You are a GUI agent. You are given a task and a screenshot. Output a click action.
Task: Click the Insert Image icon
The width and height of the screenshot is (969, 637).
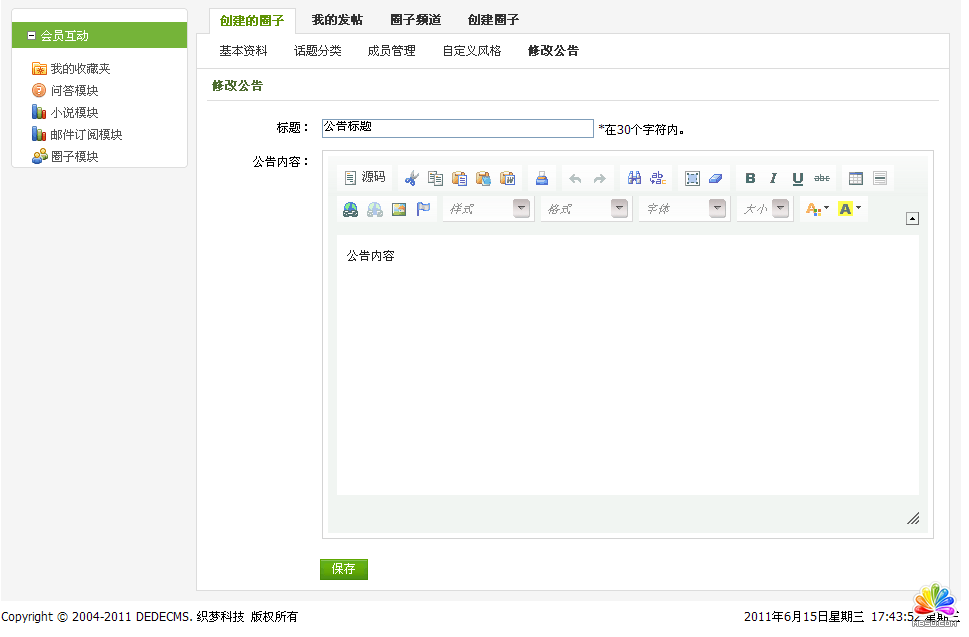pyautogui.click(x=399, y=209)
